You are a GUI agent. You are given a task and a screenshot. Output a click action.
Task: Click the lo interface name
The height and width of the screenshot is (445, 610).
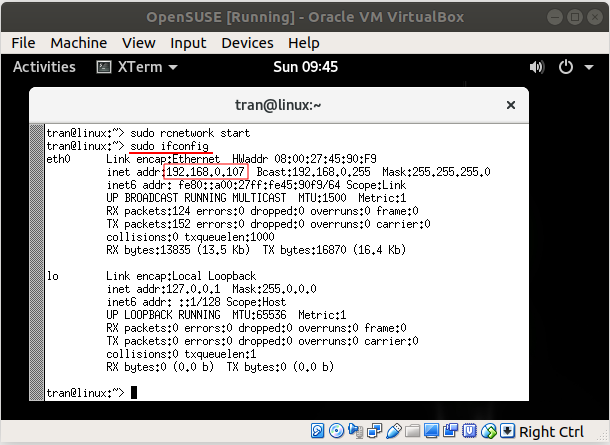click(53, 276)
